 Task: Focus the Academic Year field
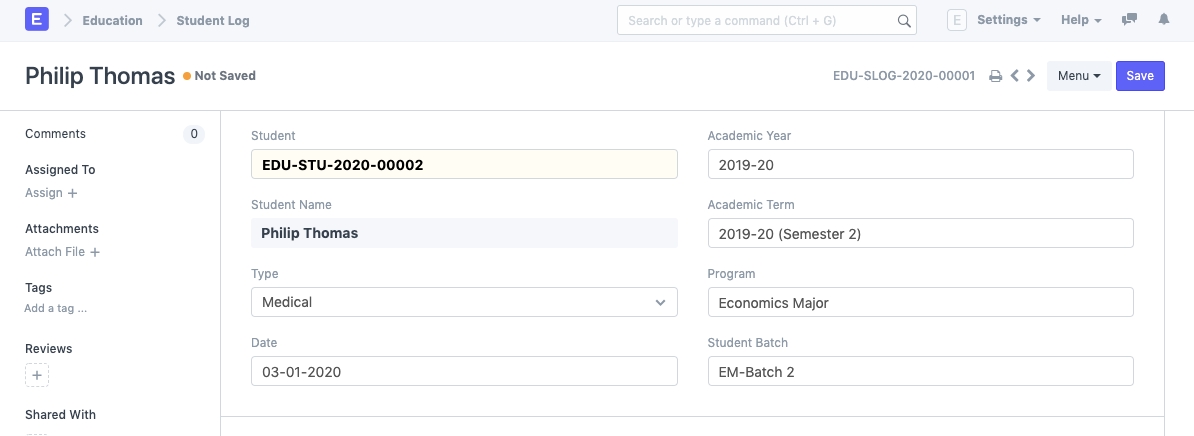pyautogui.click(x=920, y=164)
